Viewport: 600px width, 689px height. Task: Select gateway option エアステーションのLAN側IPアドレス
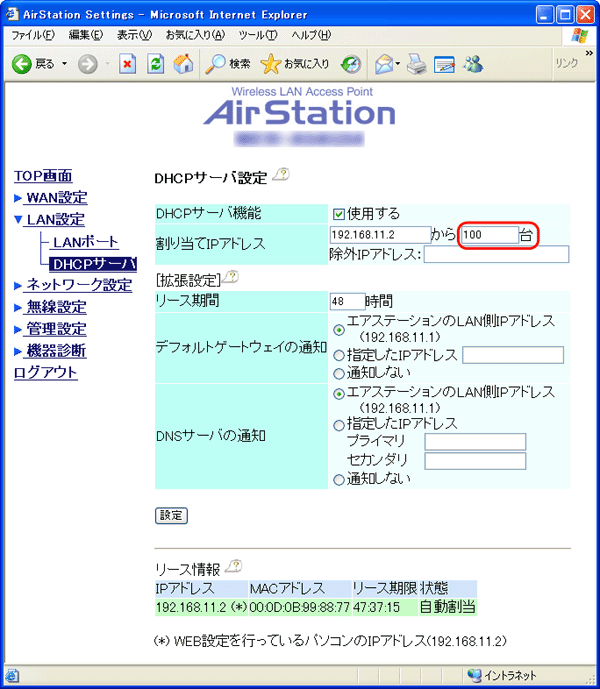tap(338, 330)
